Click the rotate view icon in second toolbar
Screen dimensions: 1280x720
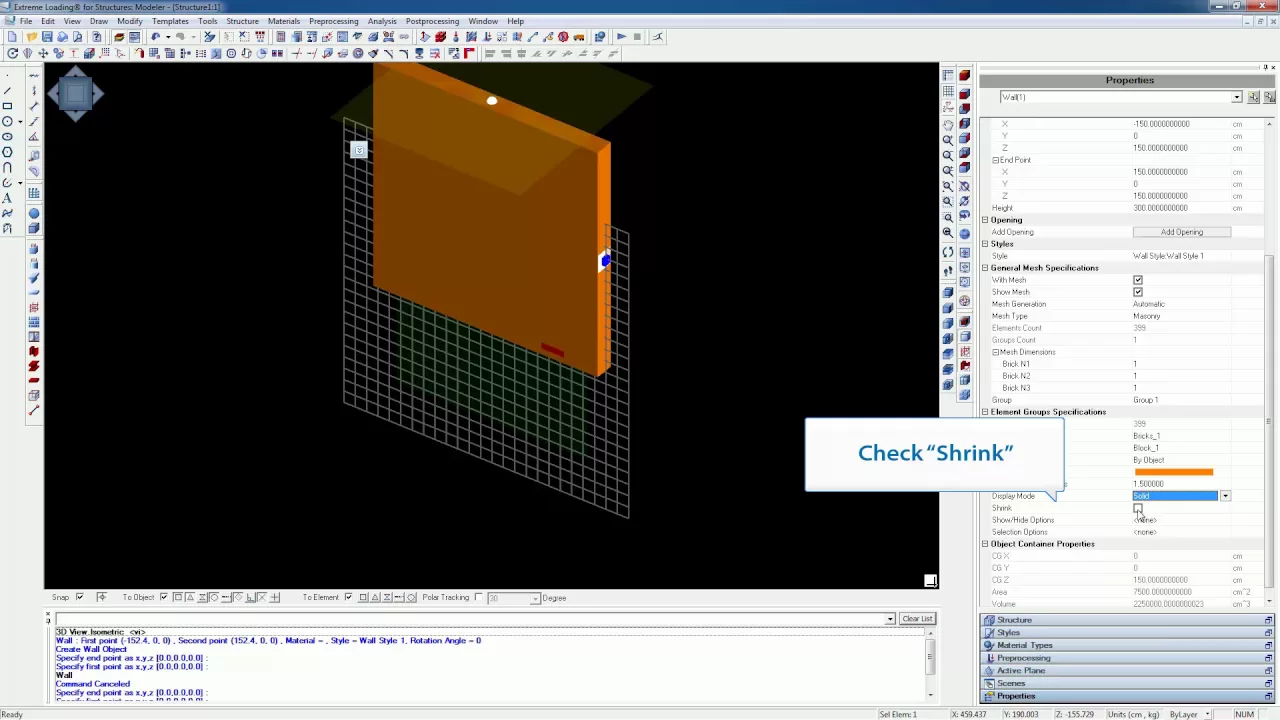[x=12, y=53]
